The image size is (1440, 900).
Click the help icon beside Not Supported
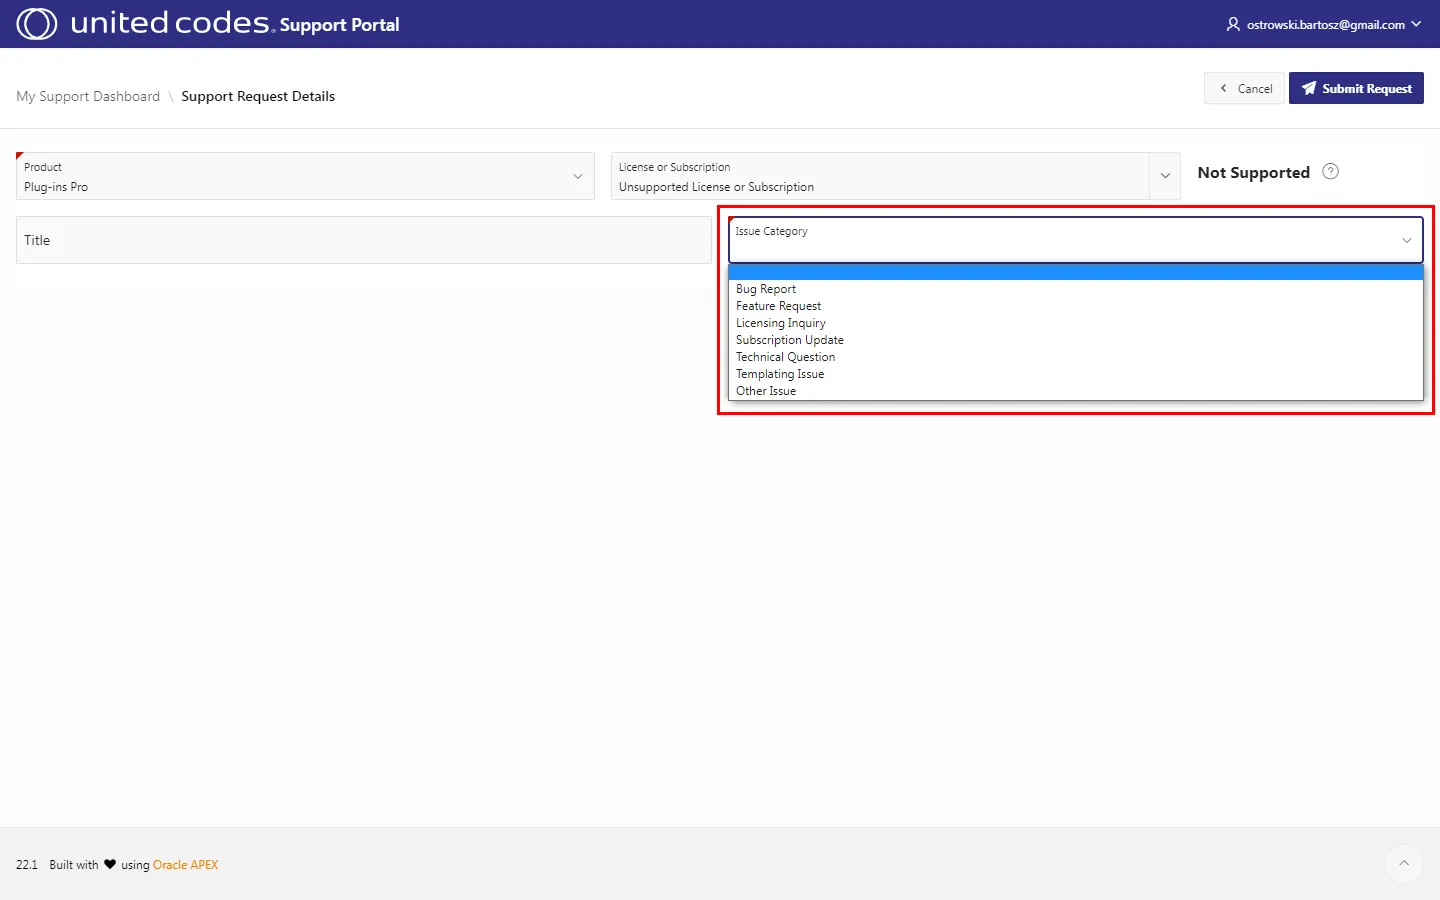pyautogui.click(x=1330, y=172)
